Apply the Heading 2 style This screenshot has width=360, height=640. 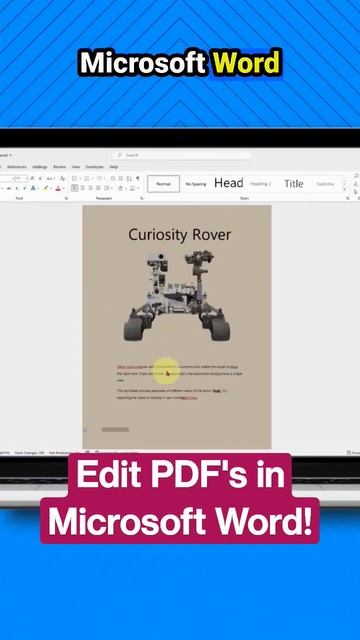tap(260, 184)
